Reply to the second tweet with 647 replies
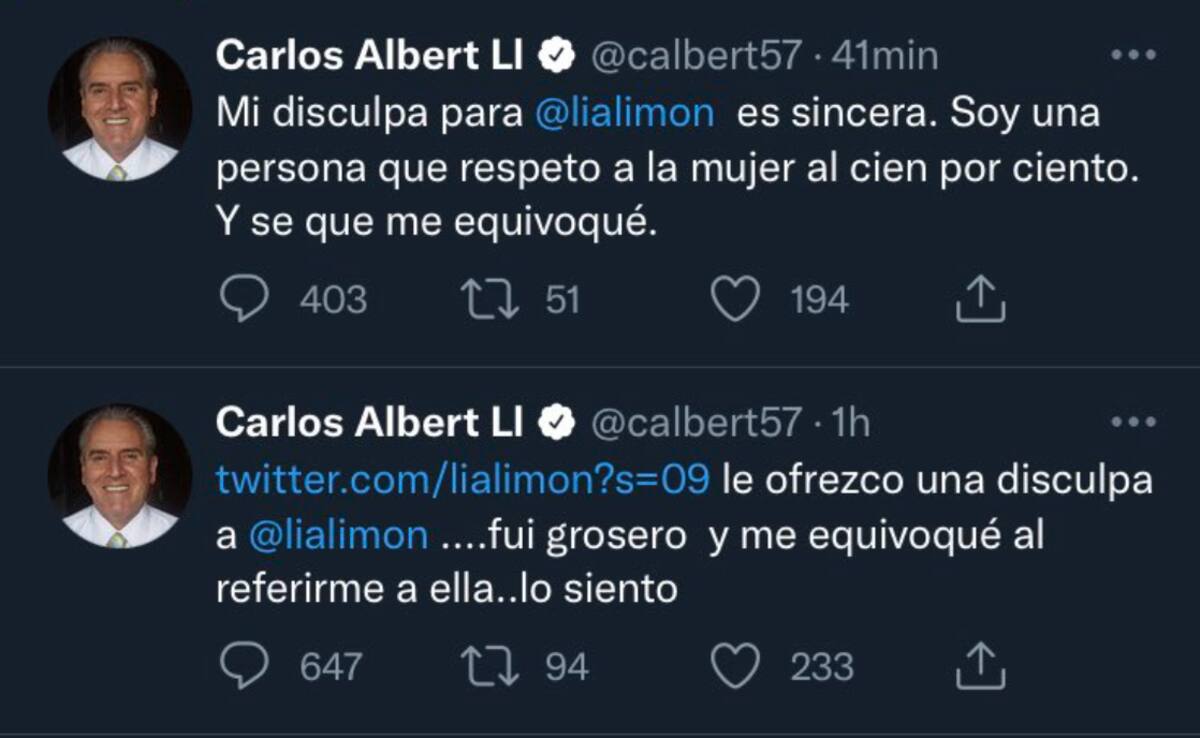The height and width of the screenshot is (738, 1200). [242, 666]
